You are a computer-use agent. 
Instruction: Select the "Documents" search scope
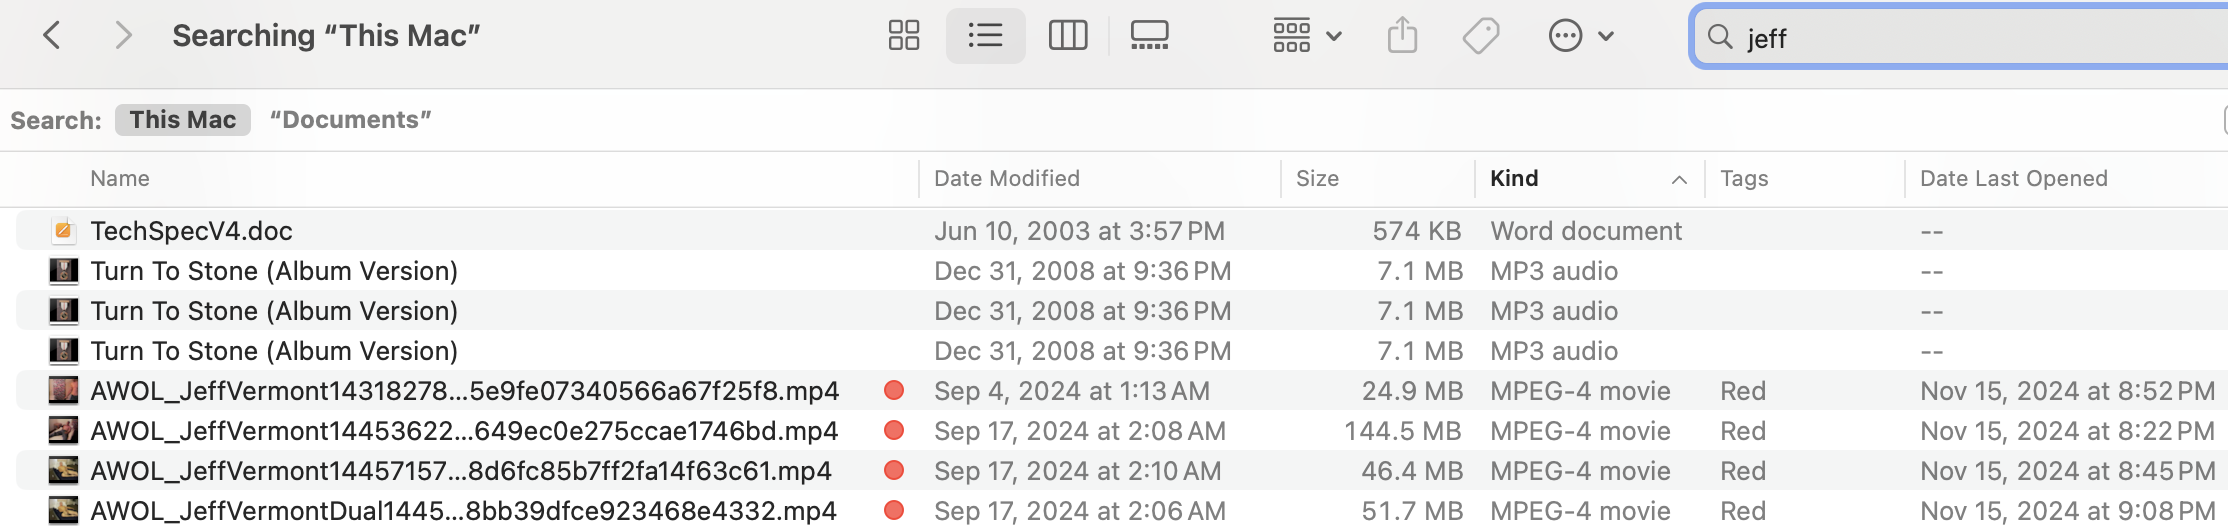tap(350, 120)
